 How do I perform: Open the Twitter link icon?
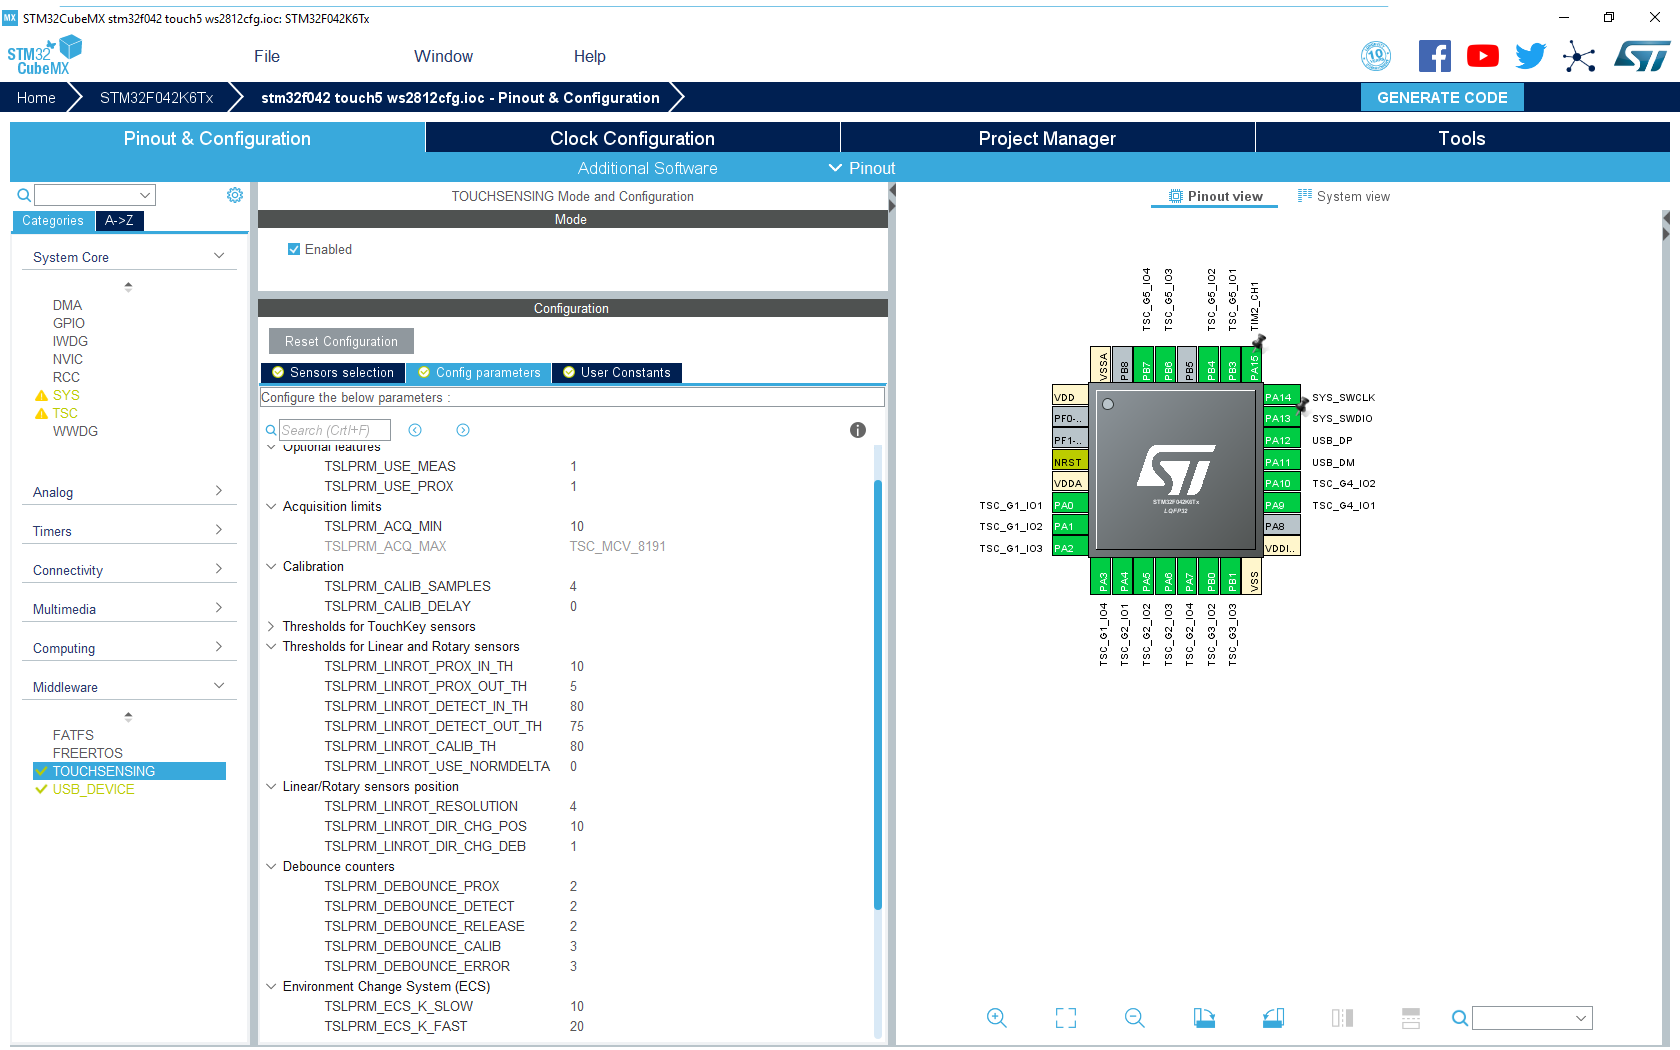pos(1530,56)
